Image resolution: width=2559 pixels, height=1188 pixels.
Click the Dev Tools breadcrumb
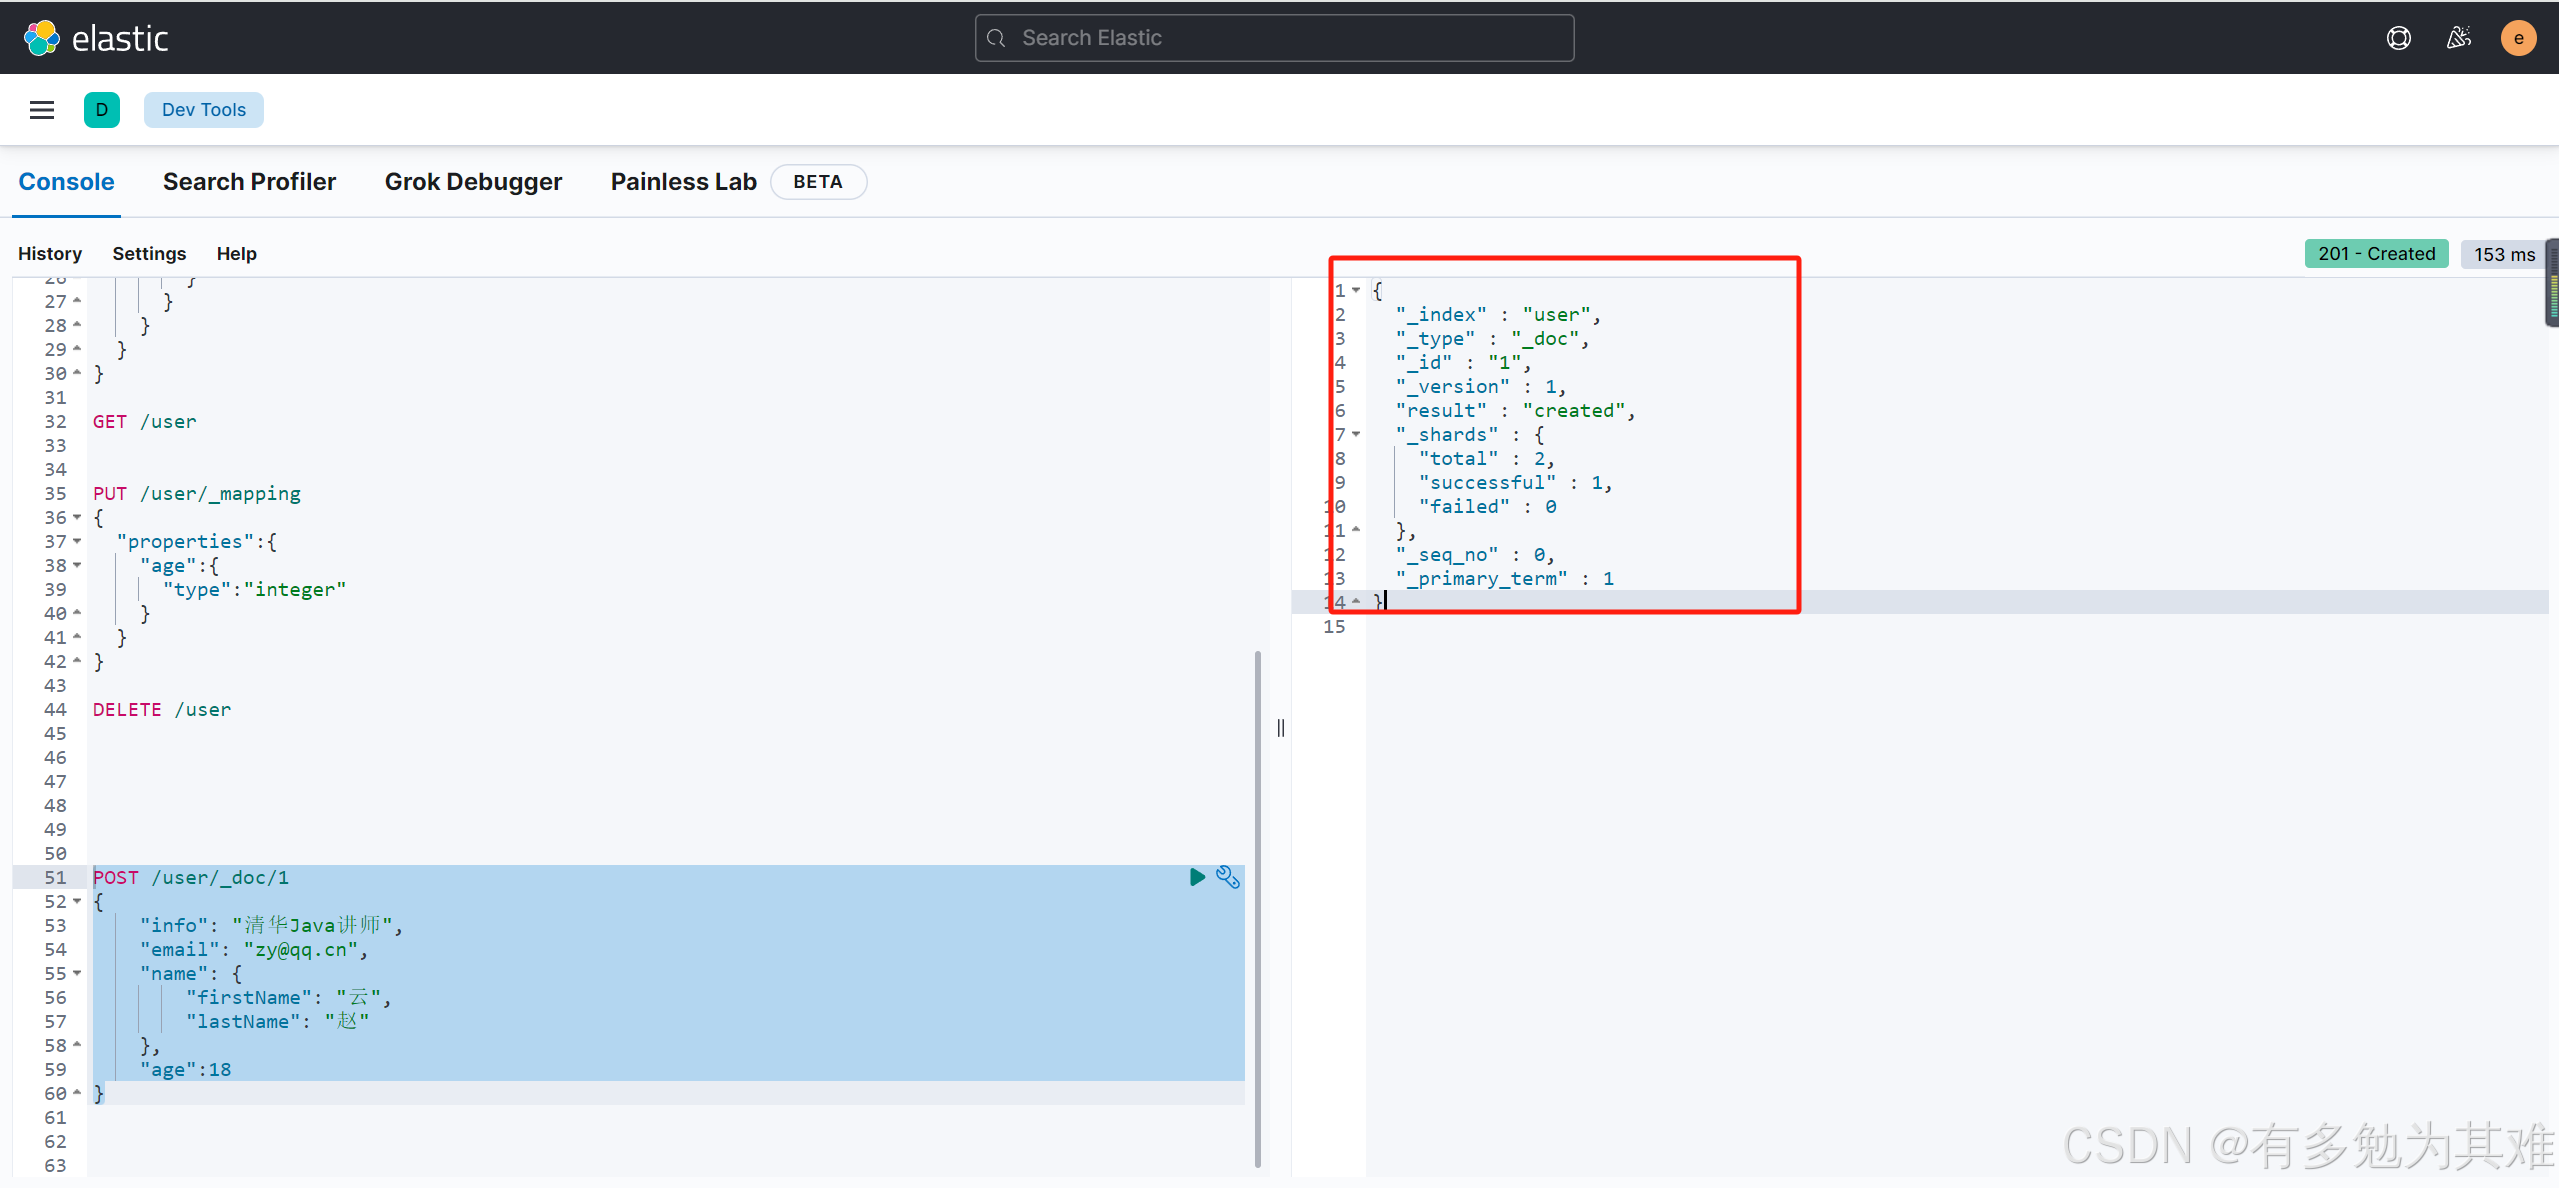point(204,110)
